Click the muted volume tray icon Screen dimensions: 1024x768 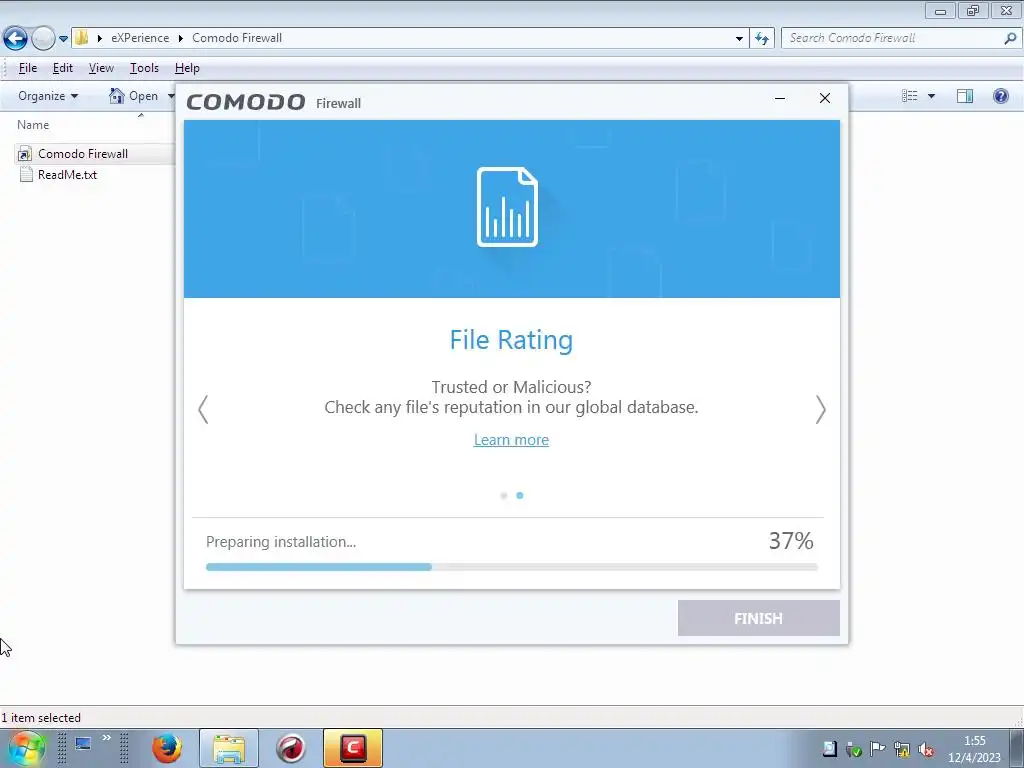tap(926, 750)
